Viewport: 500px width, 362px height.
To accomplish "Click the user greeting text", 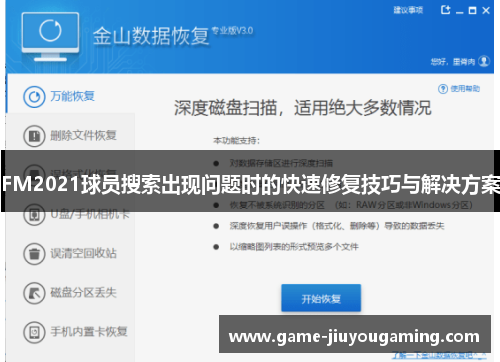I will (453, 62).
